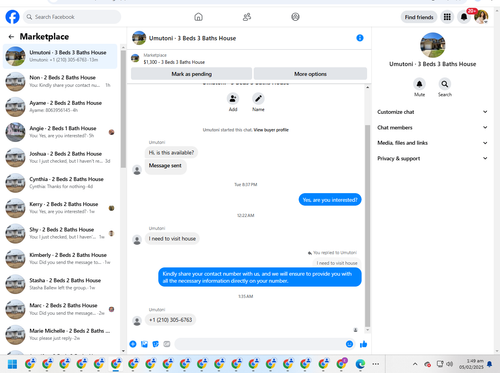Open Shy 2 Beds 2 Baths conversation
The width and height of the screenshot is (500, 373).
[x=60, y=233]
